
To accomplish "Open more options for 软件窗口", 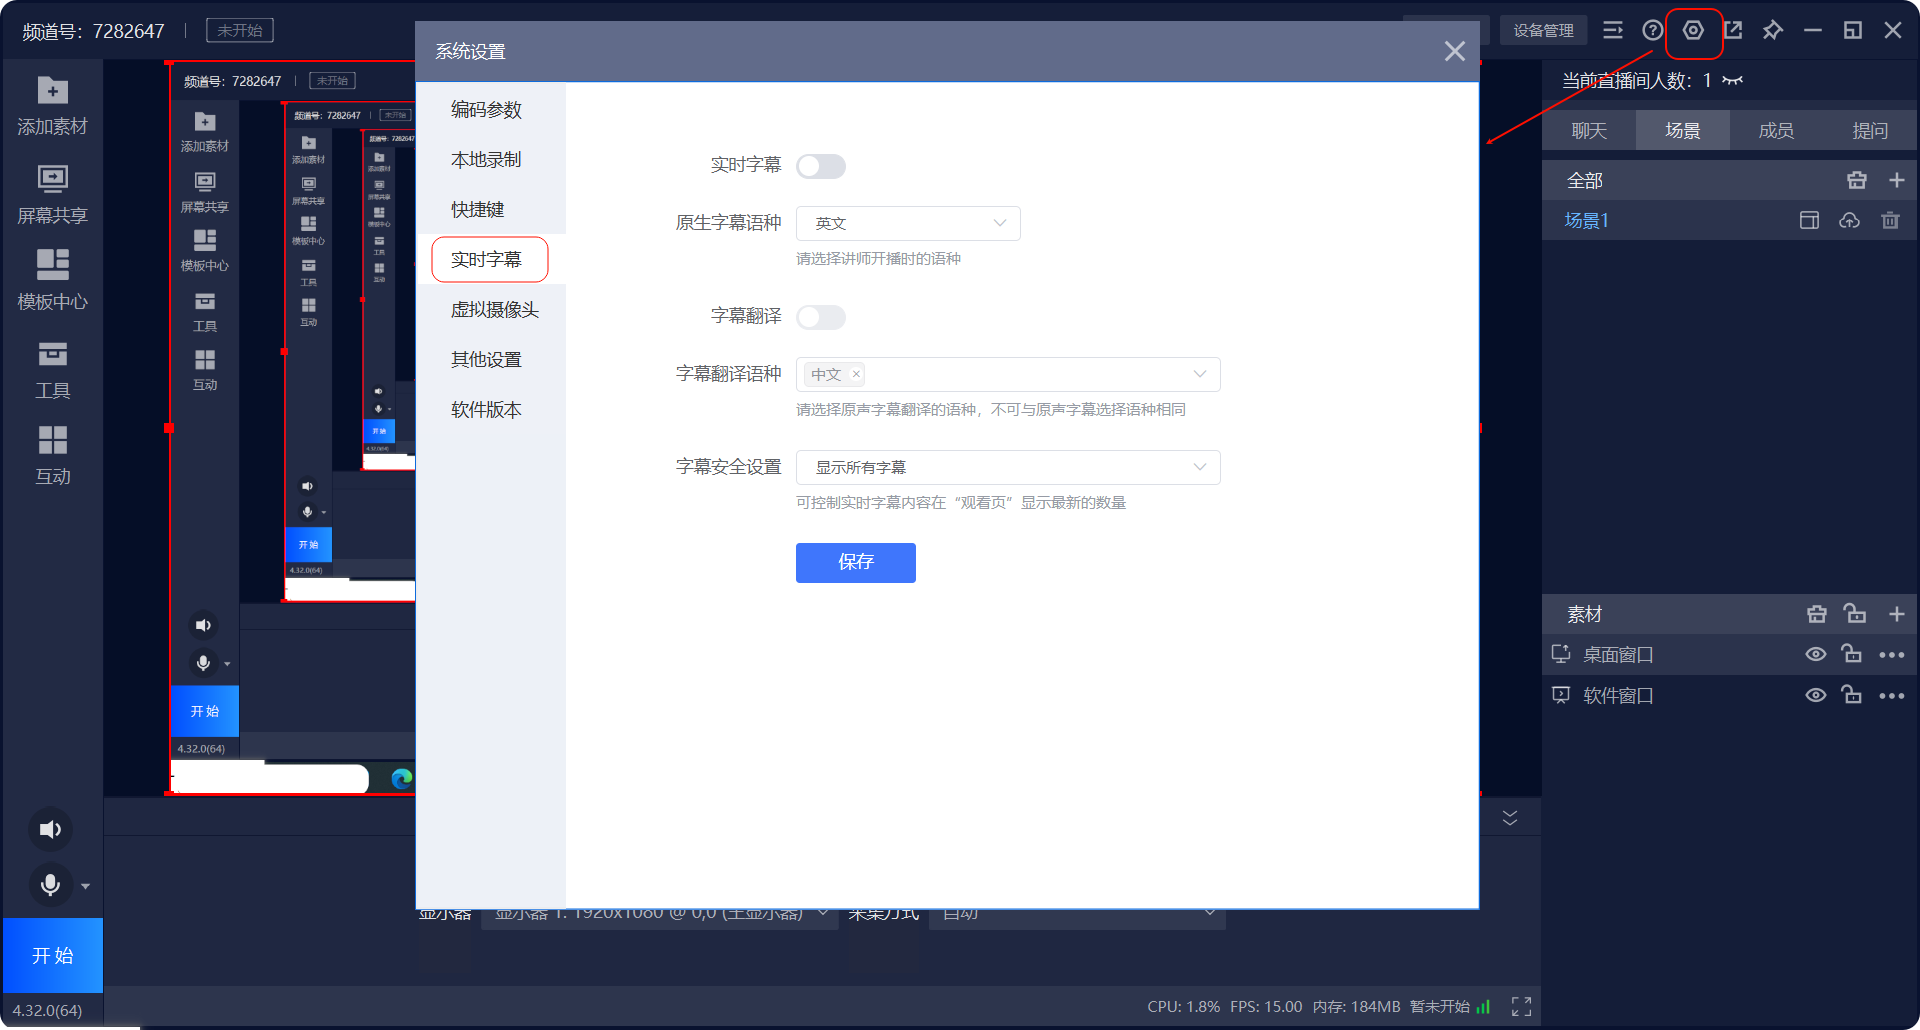I will (1892, 696).
